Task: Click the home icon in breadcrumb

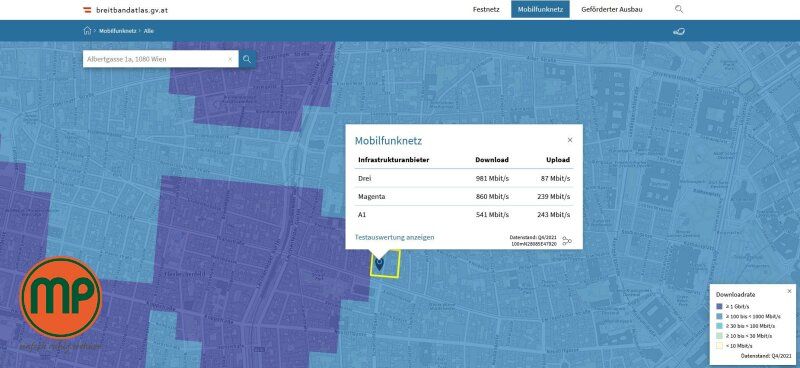Action: pyautogui.click(x=87, y=31)
